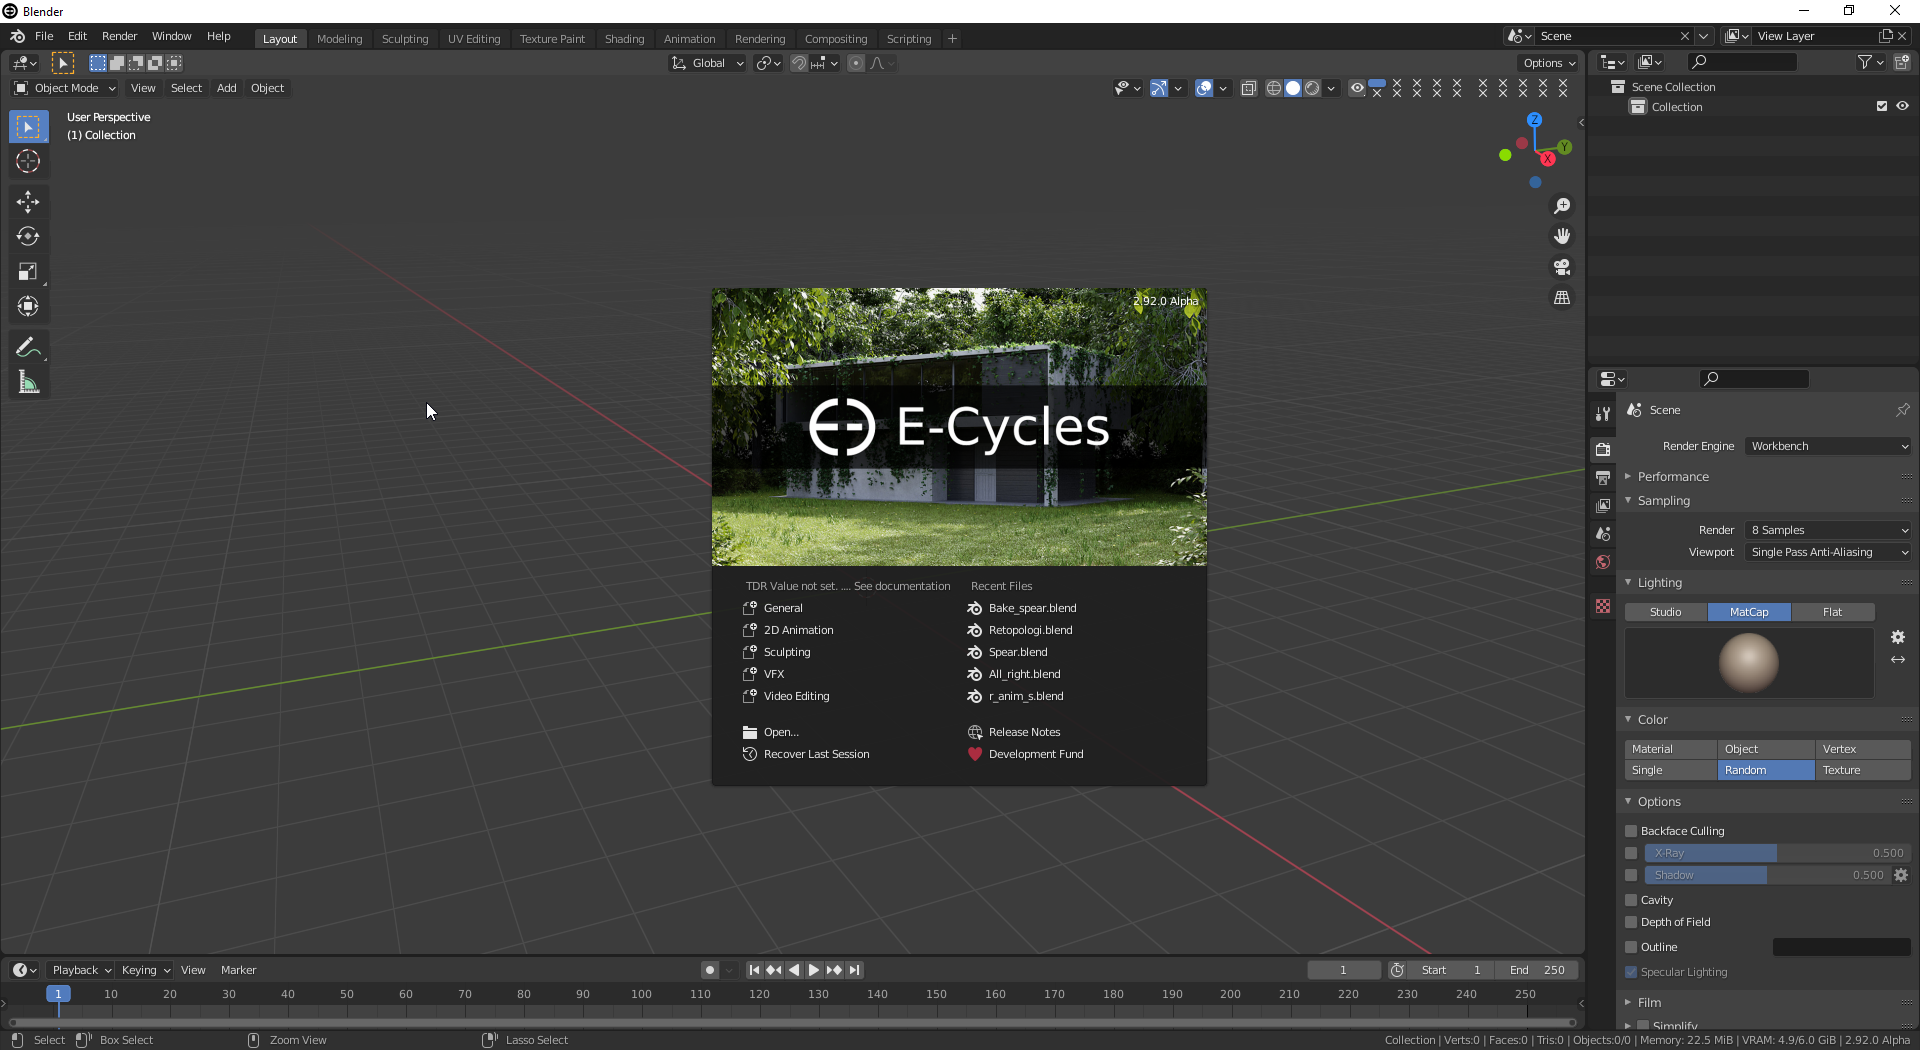Image resolution: width=1920 pixels, height=1050 pixels.
Task: Toggle Specular Lighting checkbox
Action: [1631, 972]
